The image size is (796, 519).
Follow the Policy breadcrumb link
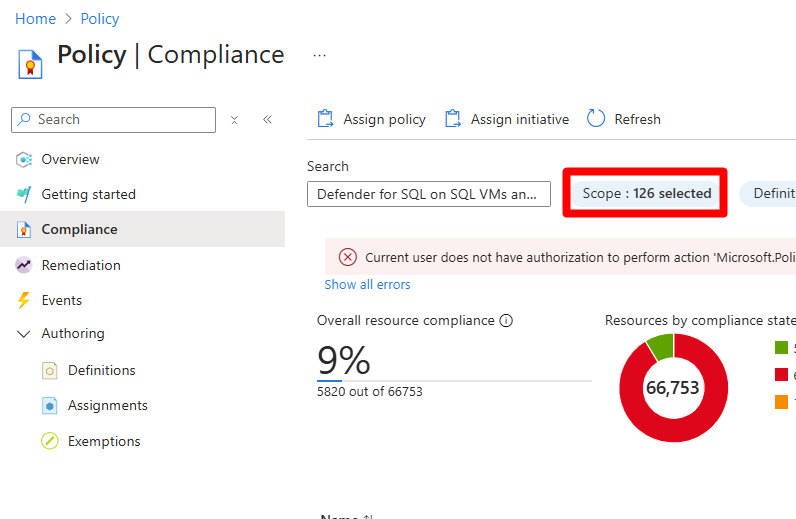pyautogui.click(x=100, y=19)
